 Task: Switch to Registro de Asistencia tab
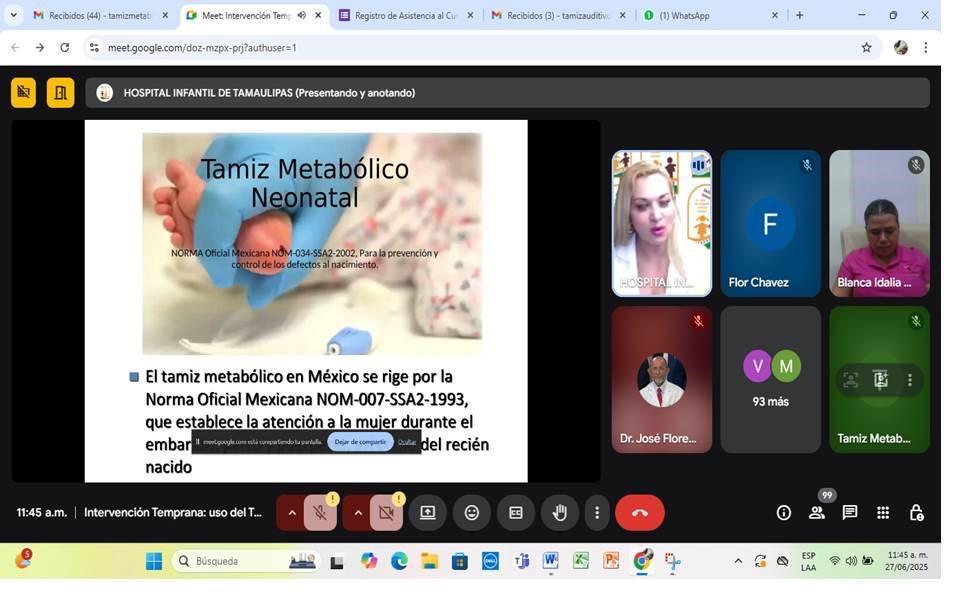[405, 16]
